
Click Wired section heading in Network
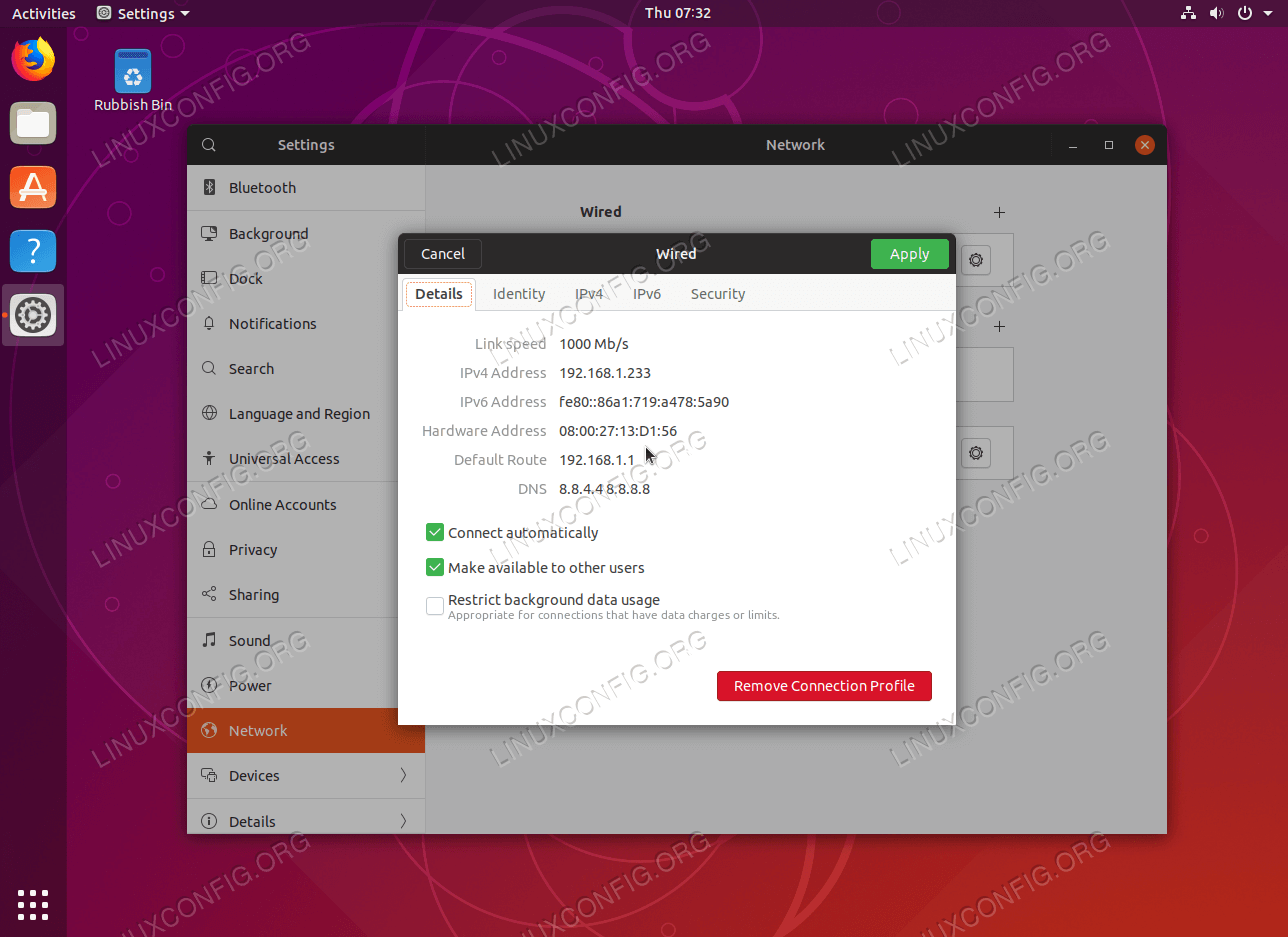[601, 212]
